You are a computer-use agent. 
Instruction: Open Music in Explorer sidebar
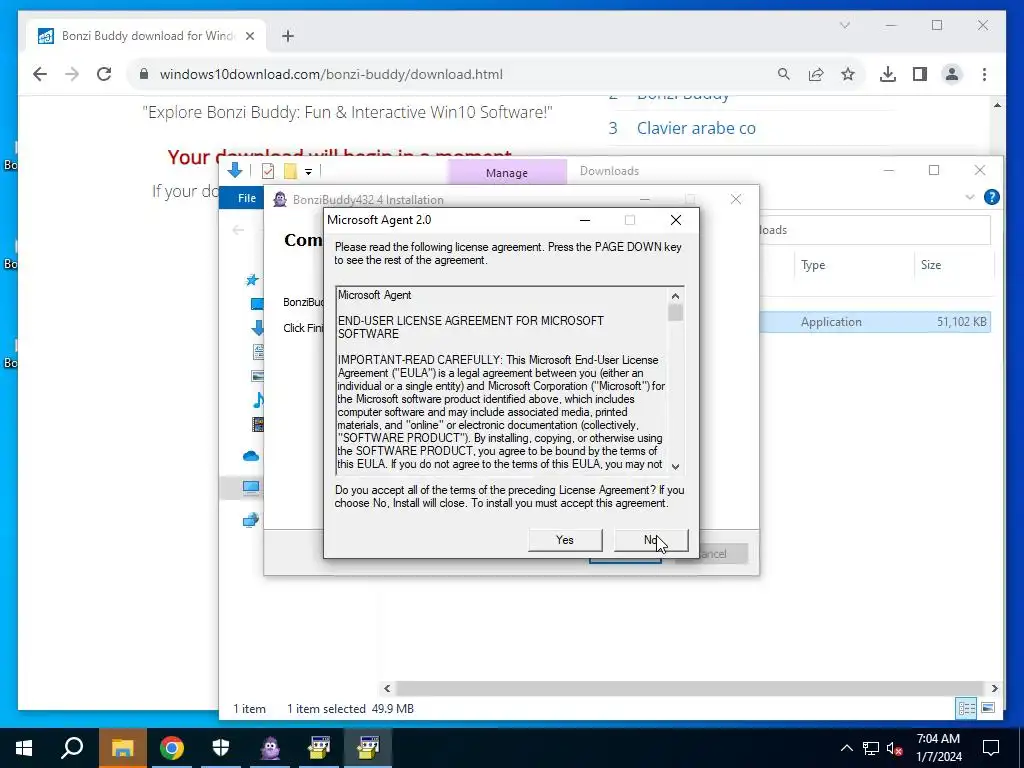[258, 400]
